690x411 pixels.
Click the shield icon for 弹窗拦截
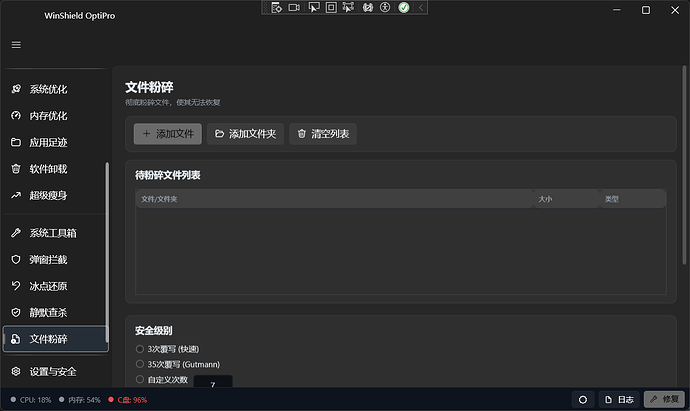(16, 260)
